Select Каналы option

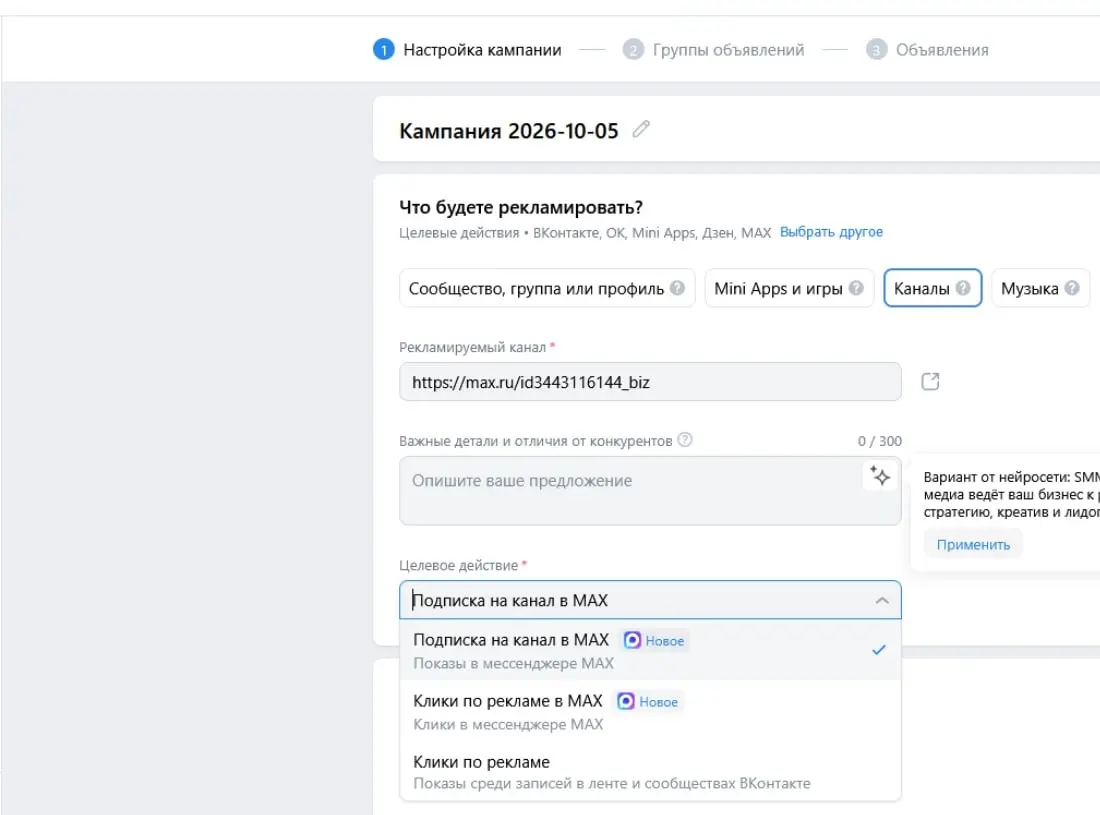[932, 288]
